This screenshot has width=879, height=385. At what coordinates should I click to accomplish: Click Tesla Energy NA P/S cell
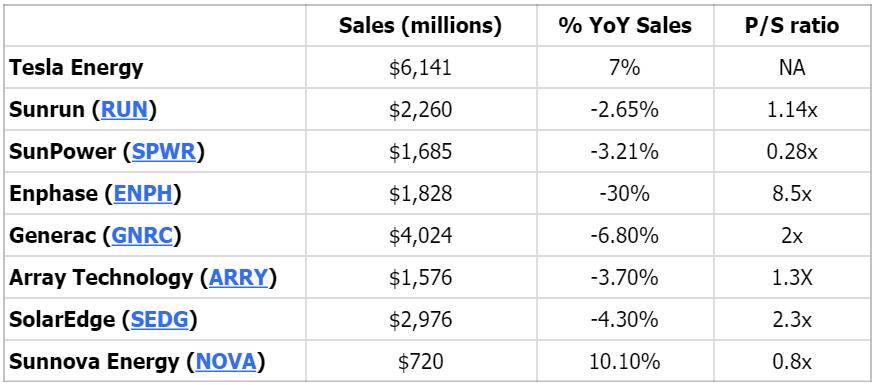pos(792,68)
